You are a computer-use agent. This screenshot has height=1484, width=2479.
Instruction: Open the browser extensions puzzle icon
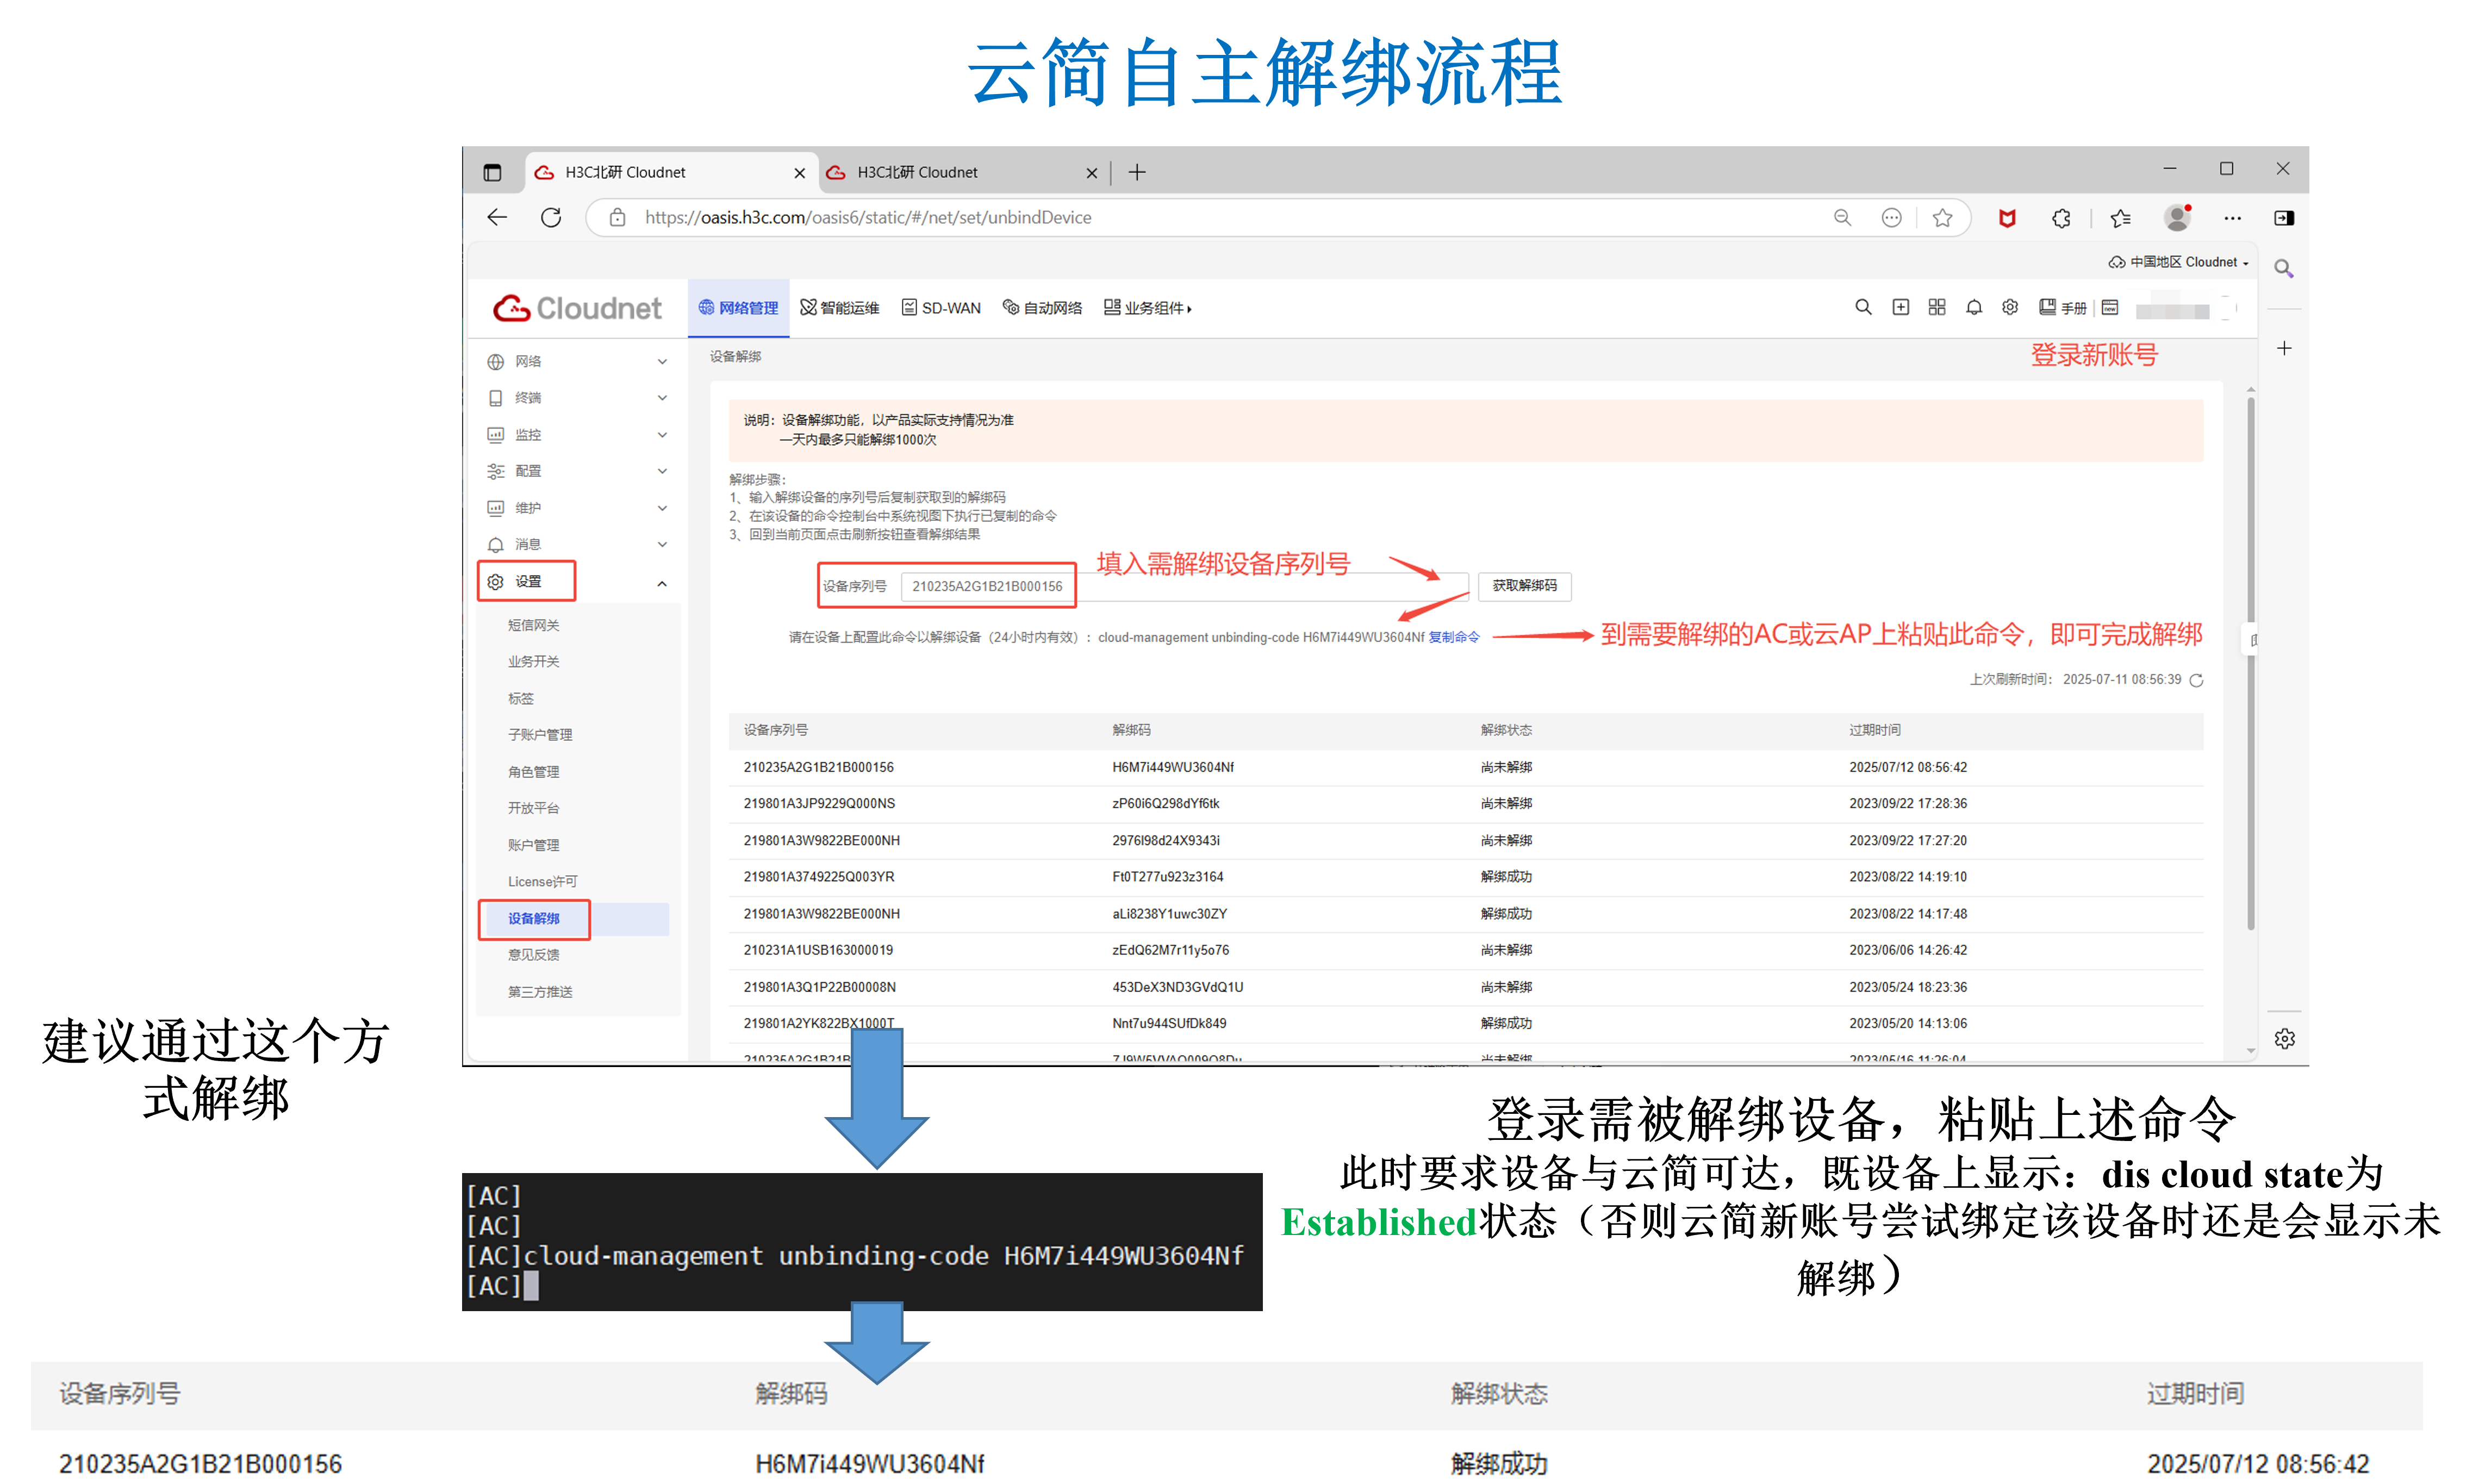coord(2061,217)
